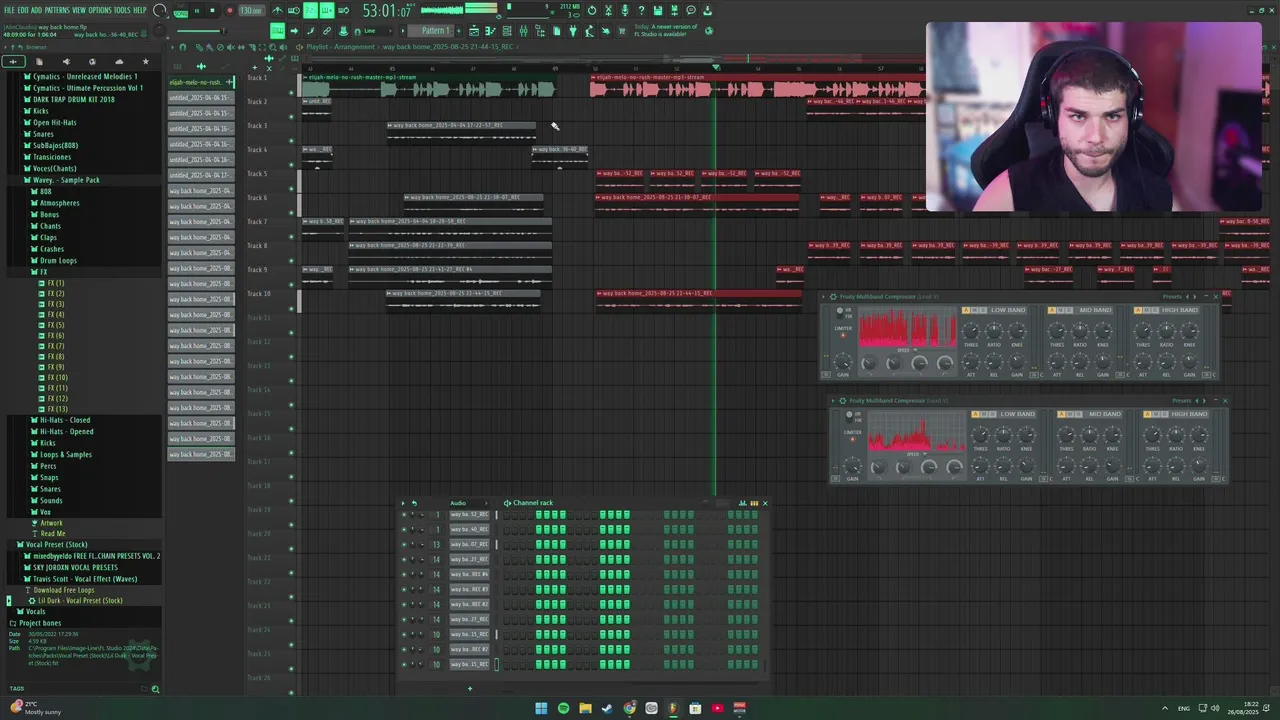Open File Explorer from the taskbar
Image resolution: width=1280 pixels, height=720 pixels.
tap(585, 708)
